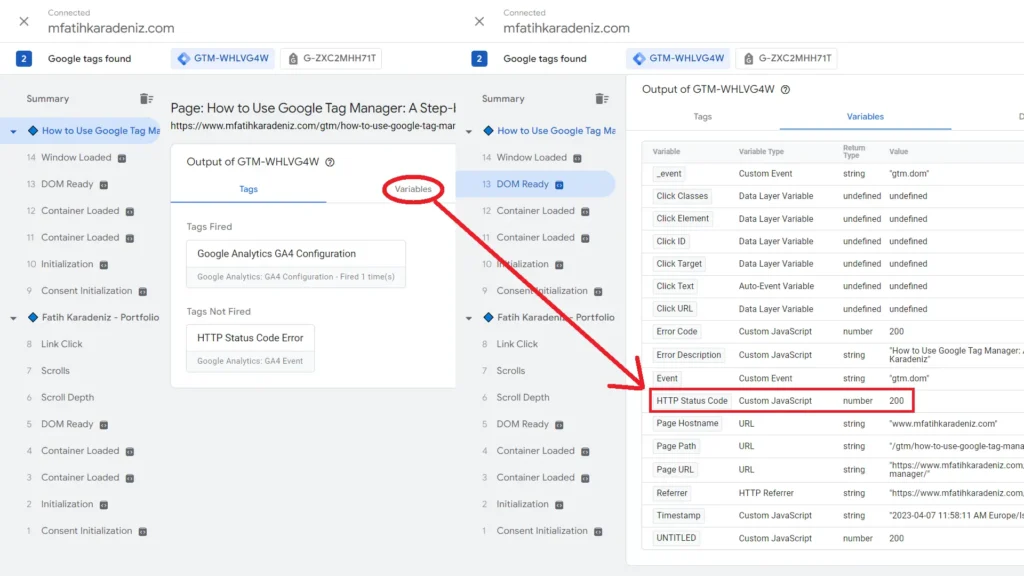Select the GTM-WHLVG4W Tag Manager container pill
The image size is (1024, 576).
coord(222,58)
